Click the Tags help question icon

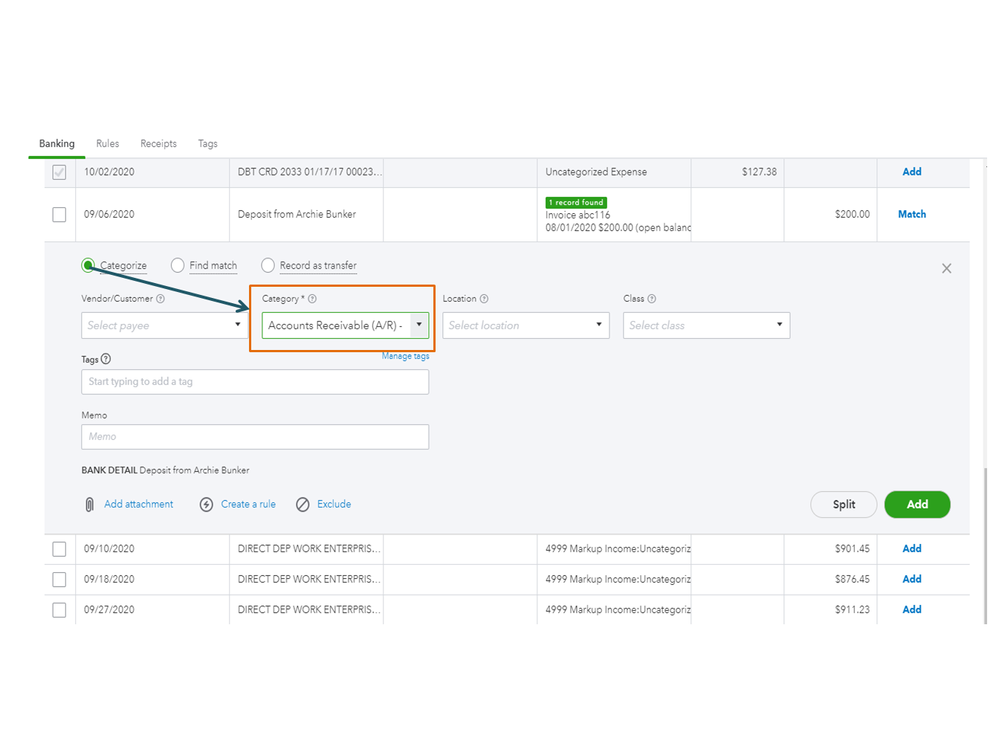pos(106,359)
